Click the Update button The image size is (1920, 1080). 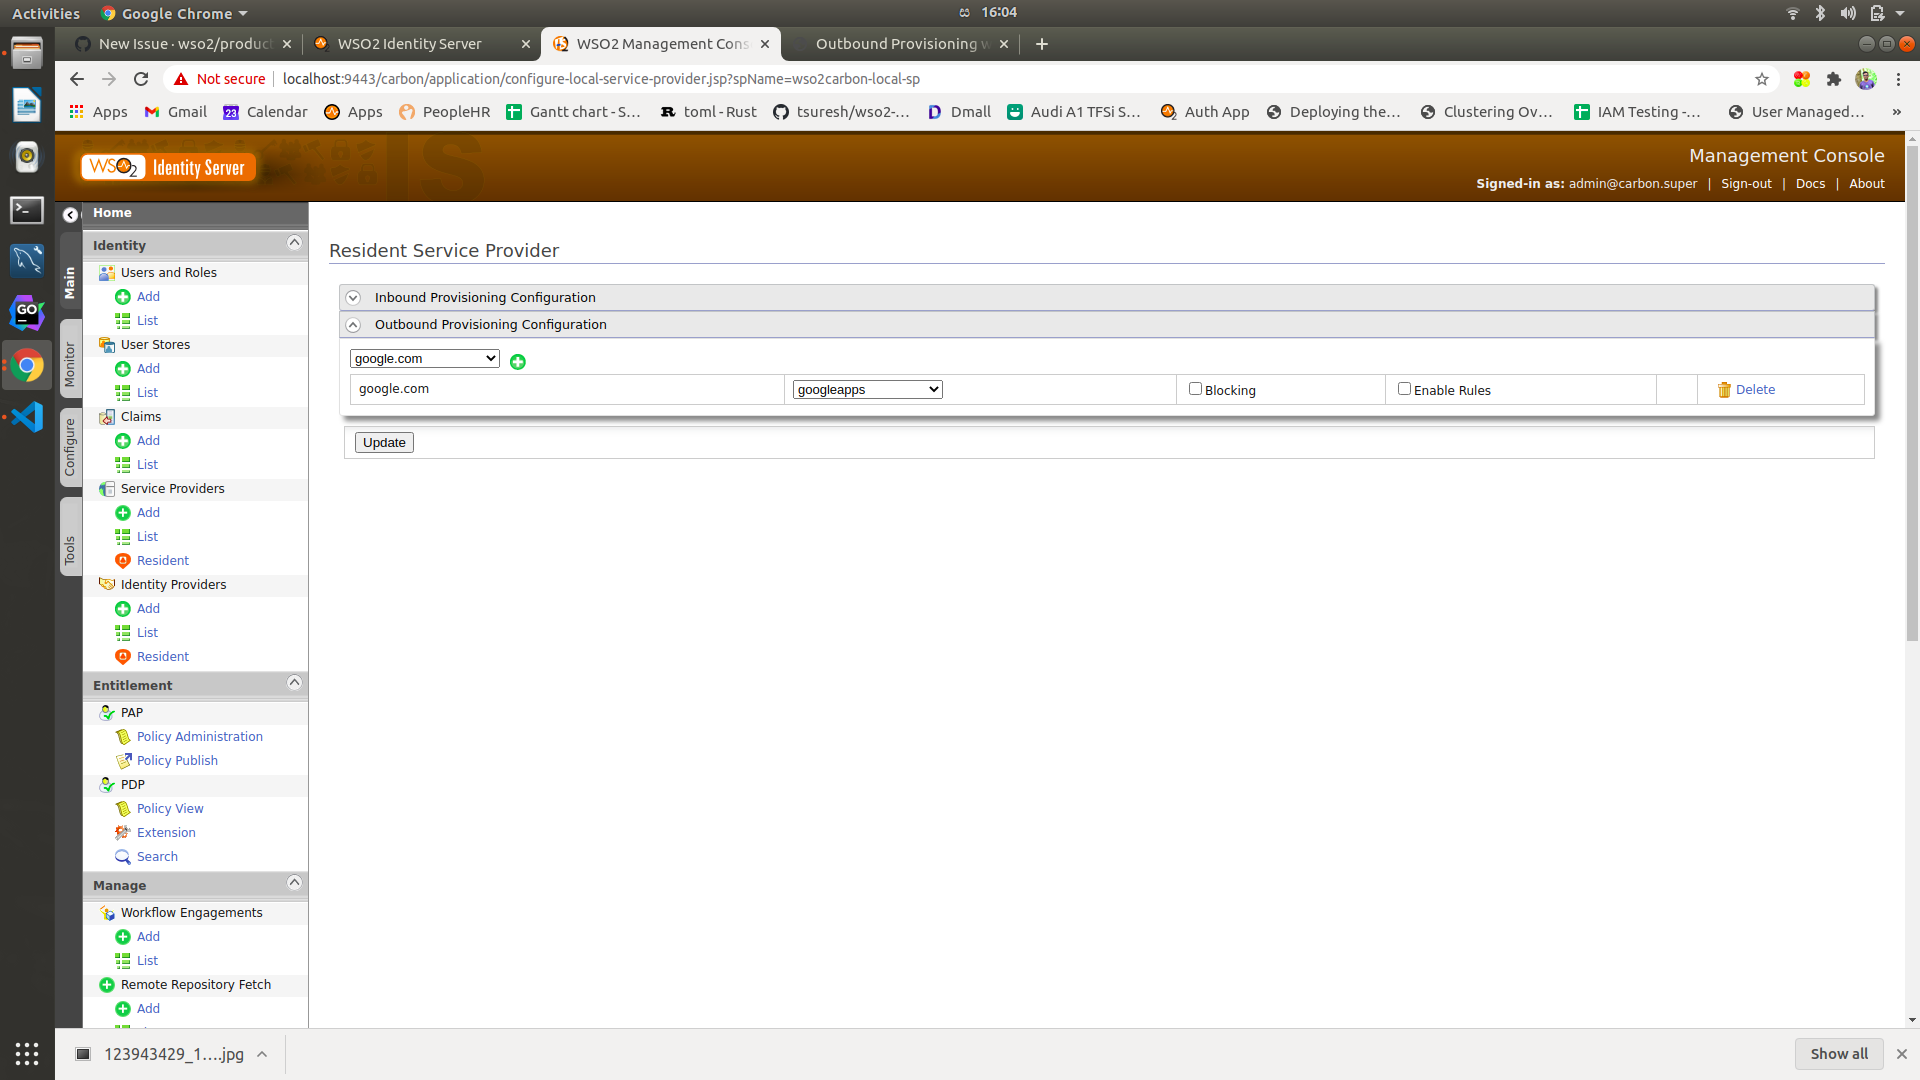(x=383, y=442)
